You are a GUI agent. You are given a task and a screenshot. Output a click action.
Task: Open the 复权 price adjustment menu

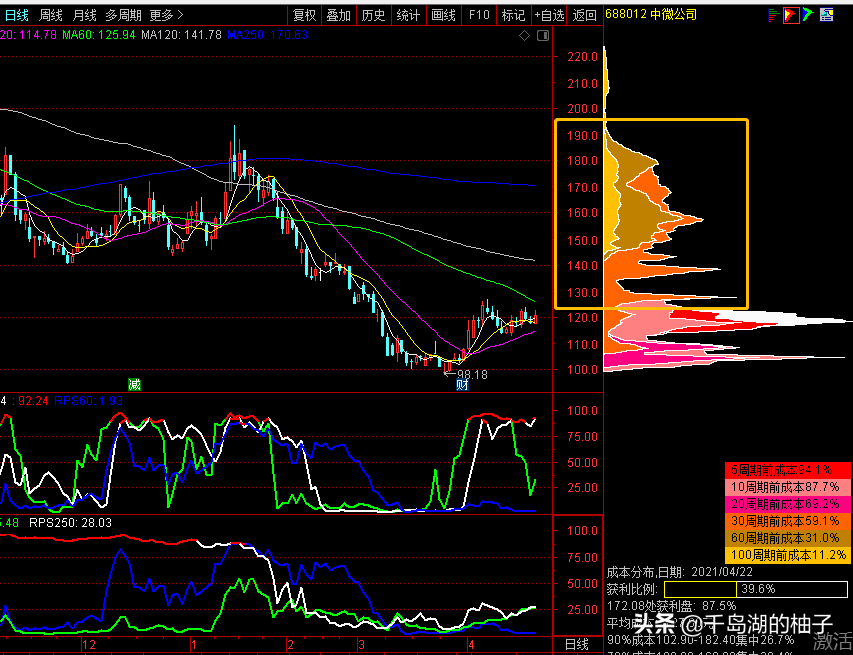(x=304, y=15)
